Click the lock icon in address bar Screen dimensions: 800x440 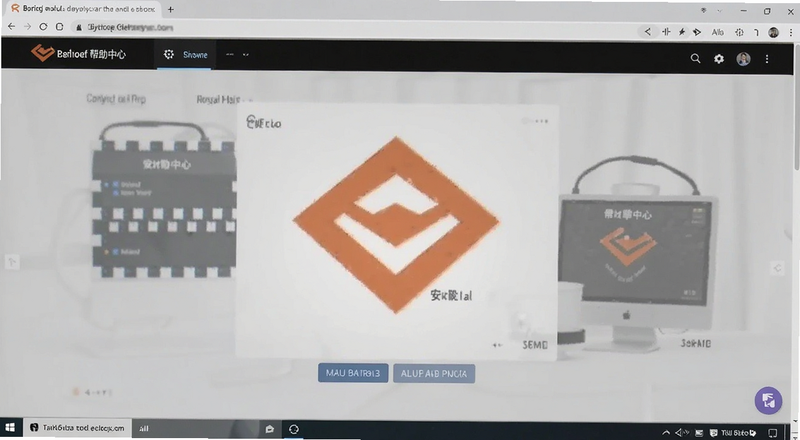point(79,27)
